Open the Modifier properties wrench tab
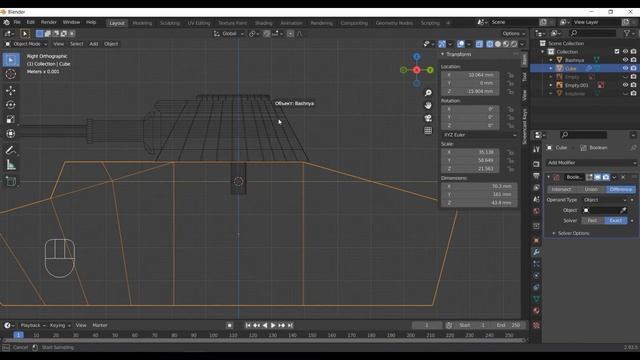 [x=536, y=252]
